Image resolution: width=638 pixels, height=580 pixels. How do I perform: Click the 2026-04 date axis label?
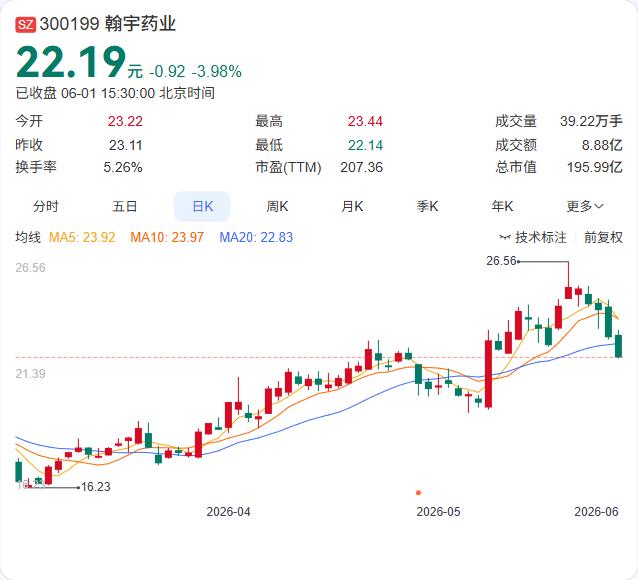pos(228,512)
